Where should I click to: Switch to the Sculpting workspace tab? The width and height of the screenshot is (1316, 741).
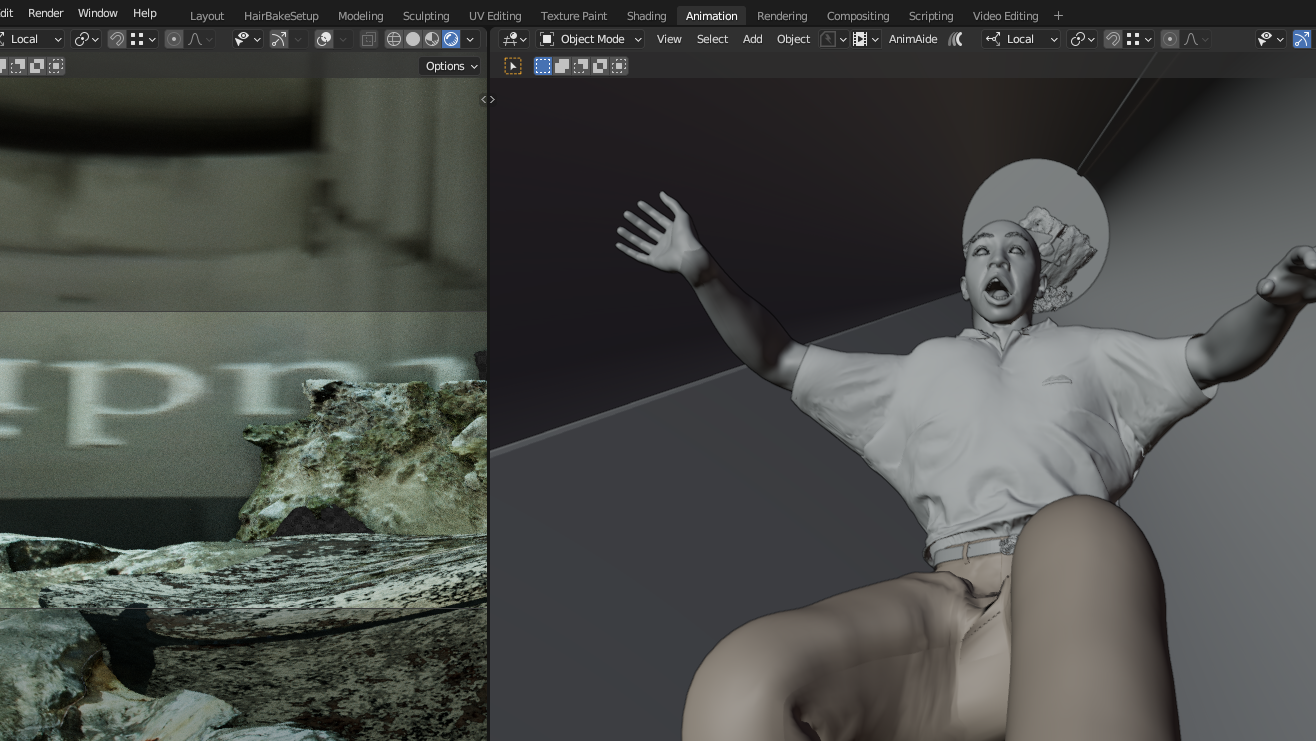click(x=426, y=16)
